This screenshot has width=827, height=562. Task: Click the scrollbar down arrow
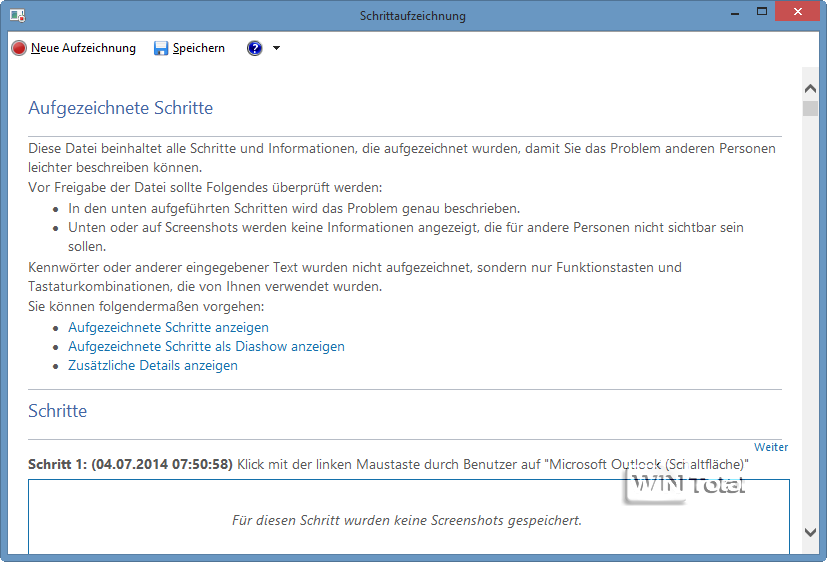(810, 533)
